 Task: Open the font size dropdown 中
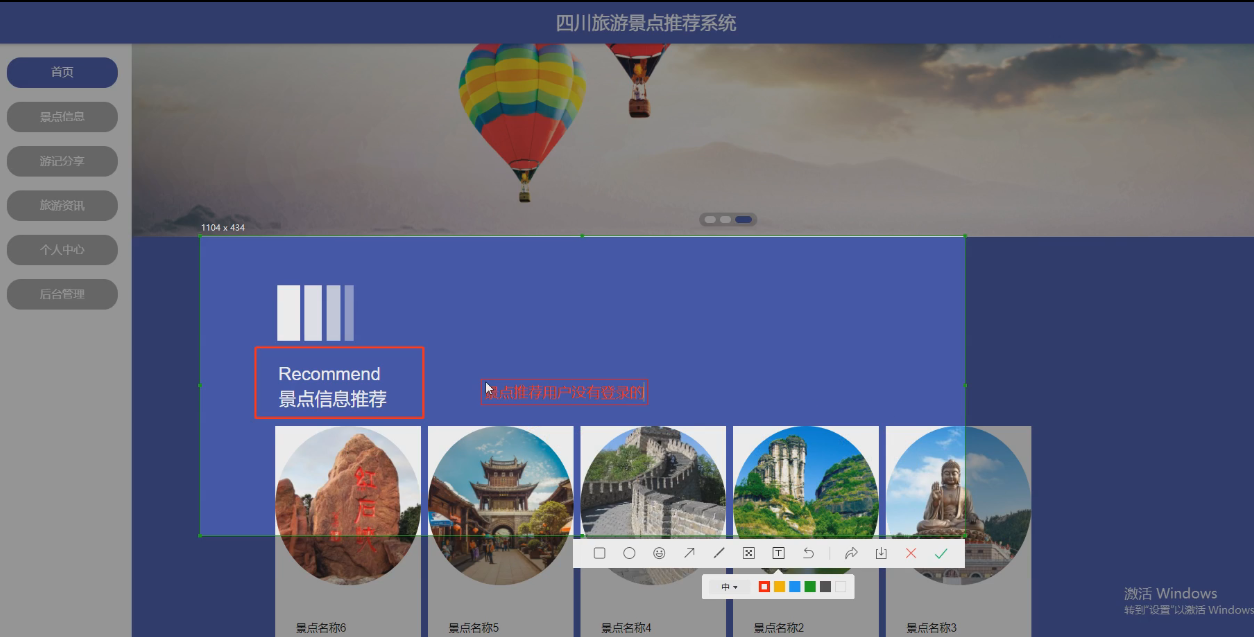729,587
